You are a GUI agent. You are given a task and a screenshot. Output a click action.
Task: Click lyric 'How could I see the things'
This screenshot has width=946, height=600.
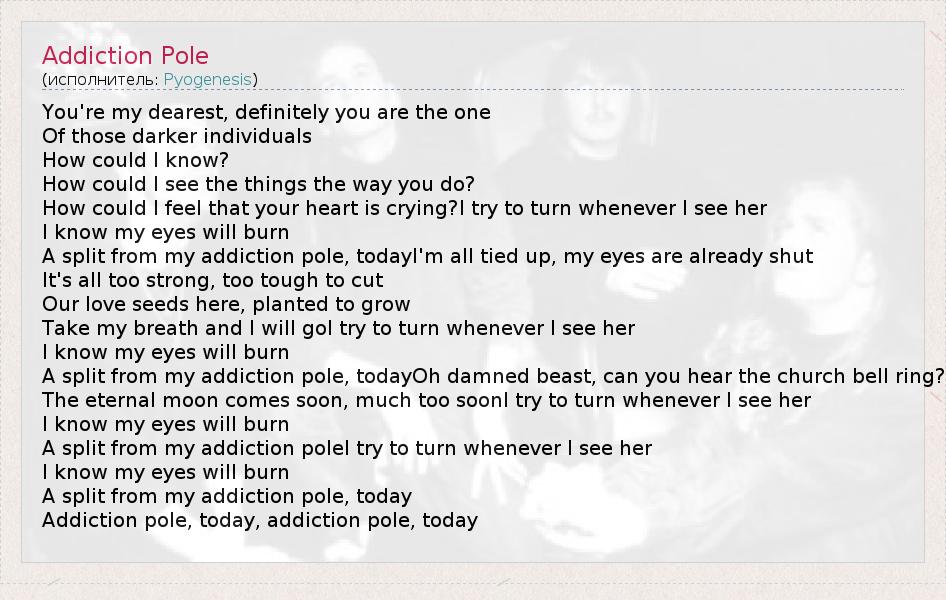pos(200,184)
